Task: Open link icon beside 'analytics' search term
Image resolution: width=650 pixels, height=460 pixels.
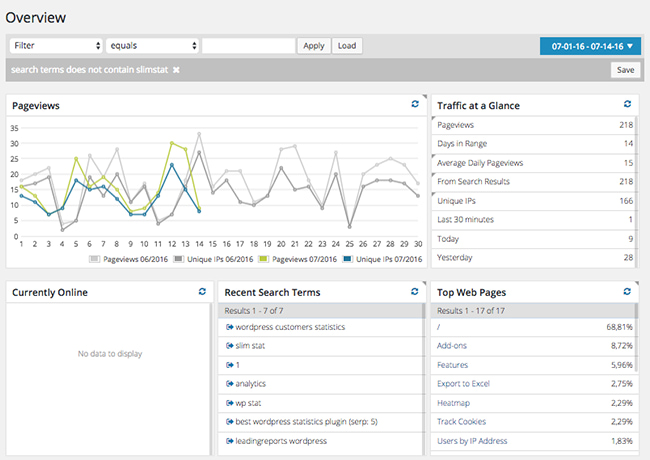Action: click(x=229, y=384)
